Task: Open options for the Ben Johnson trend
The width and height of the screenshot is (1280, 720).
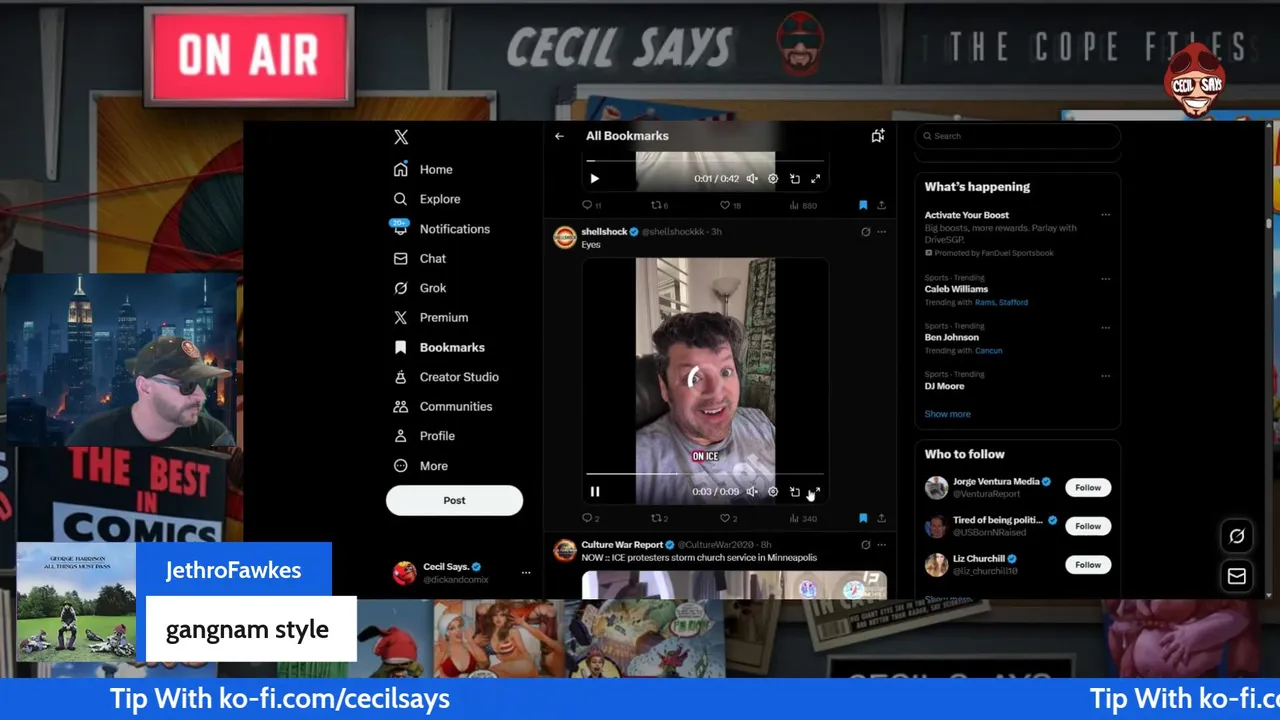Action: 1105,327
